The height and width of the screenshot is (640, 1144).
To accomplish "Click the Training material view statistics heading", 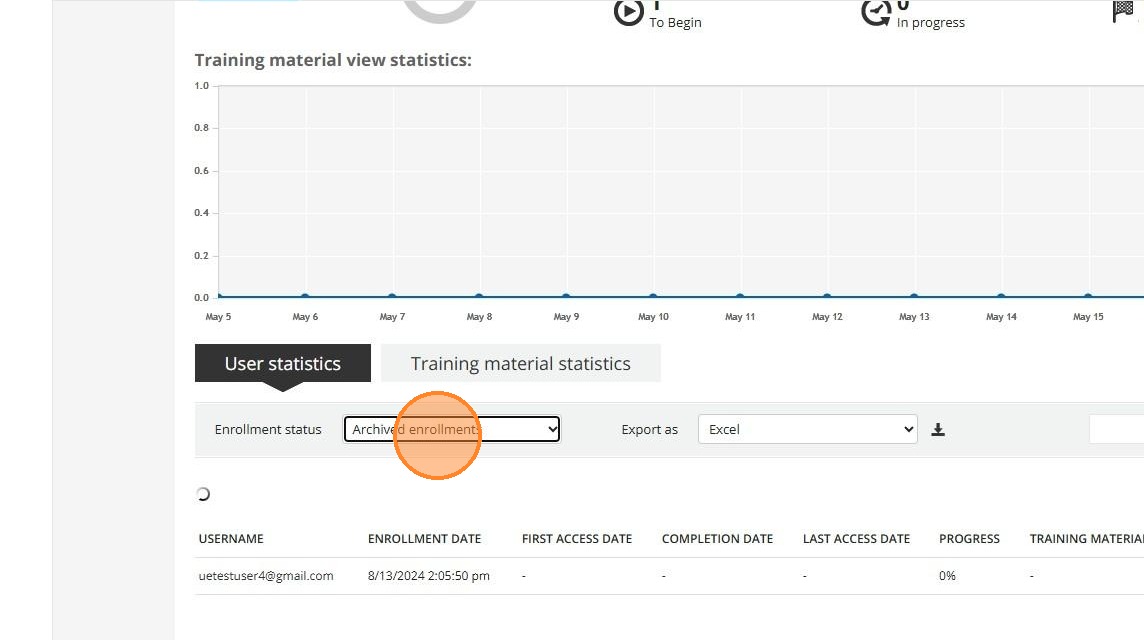I will (333, 60).
